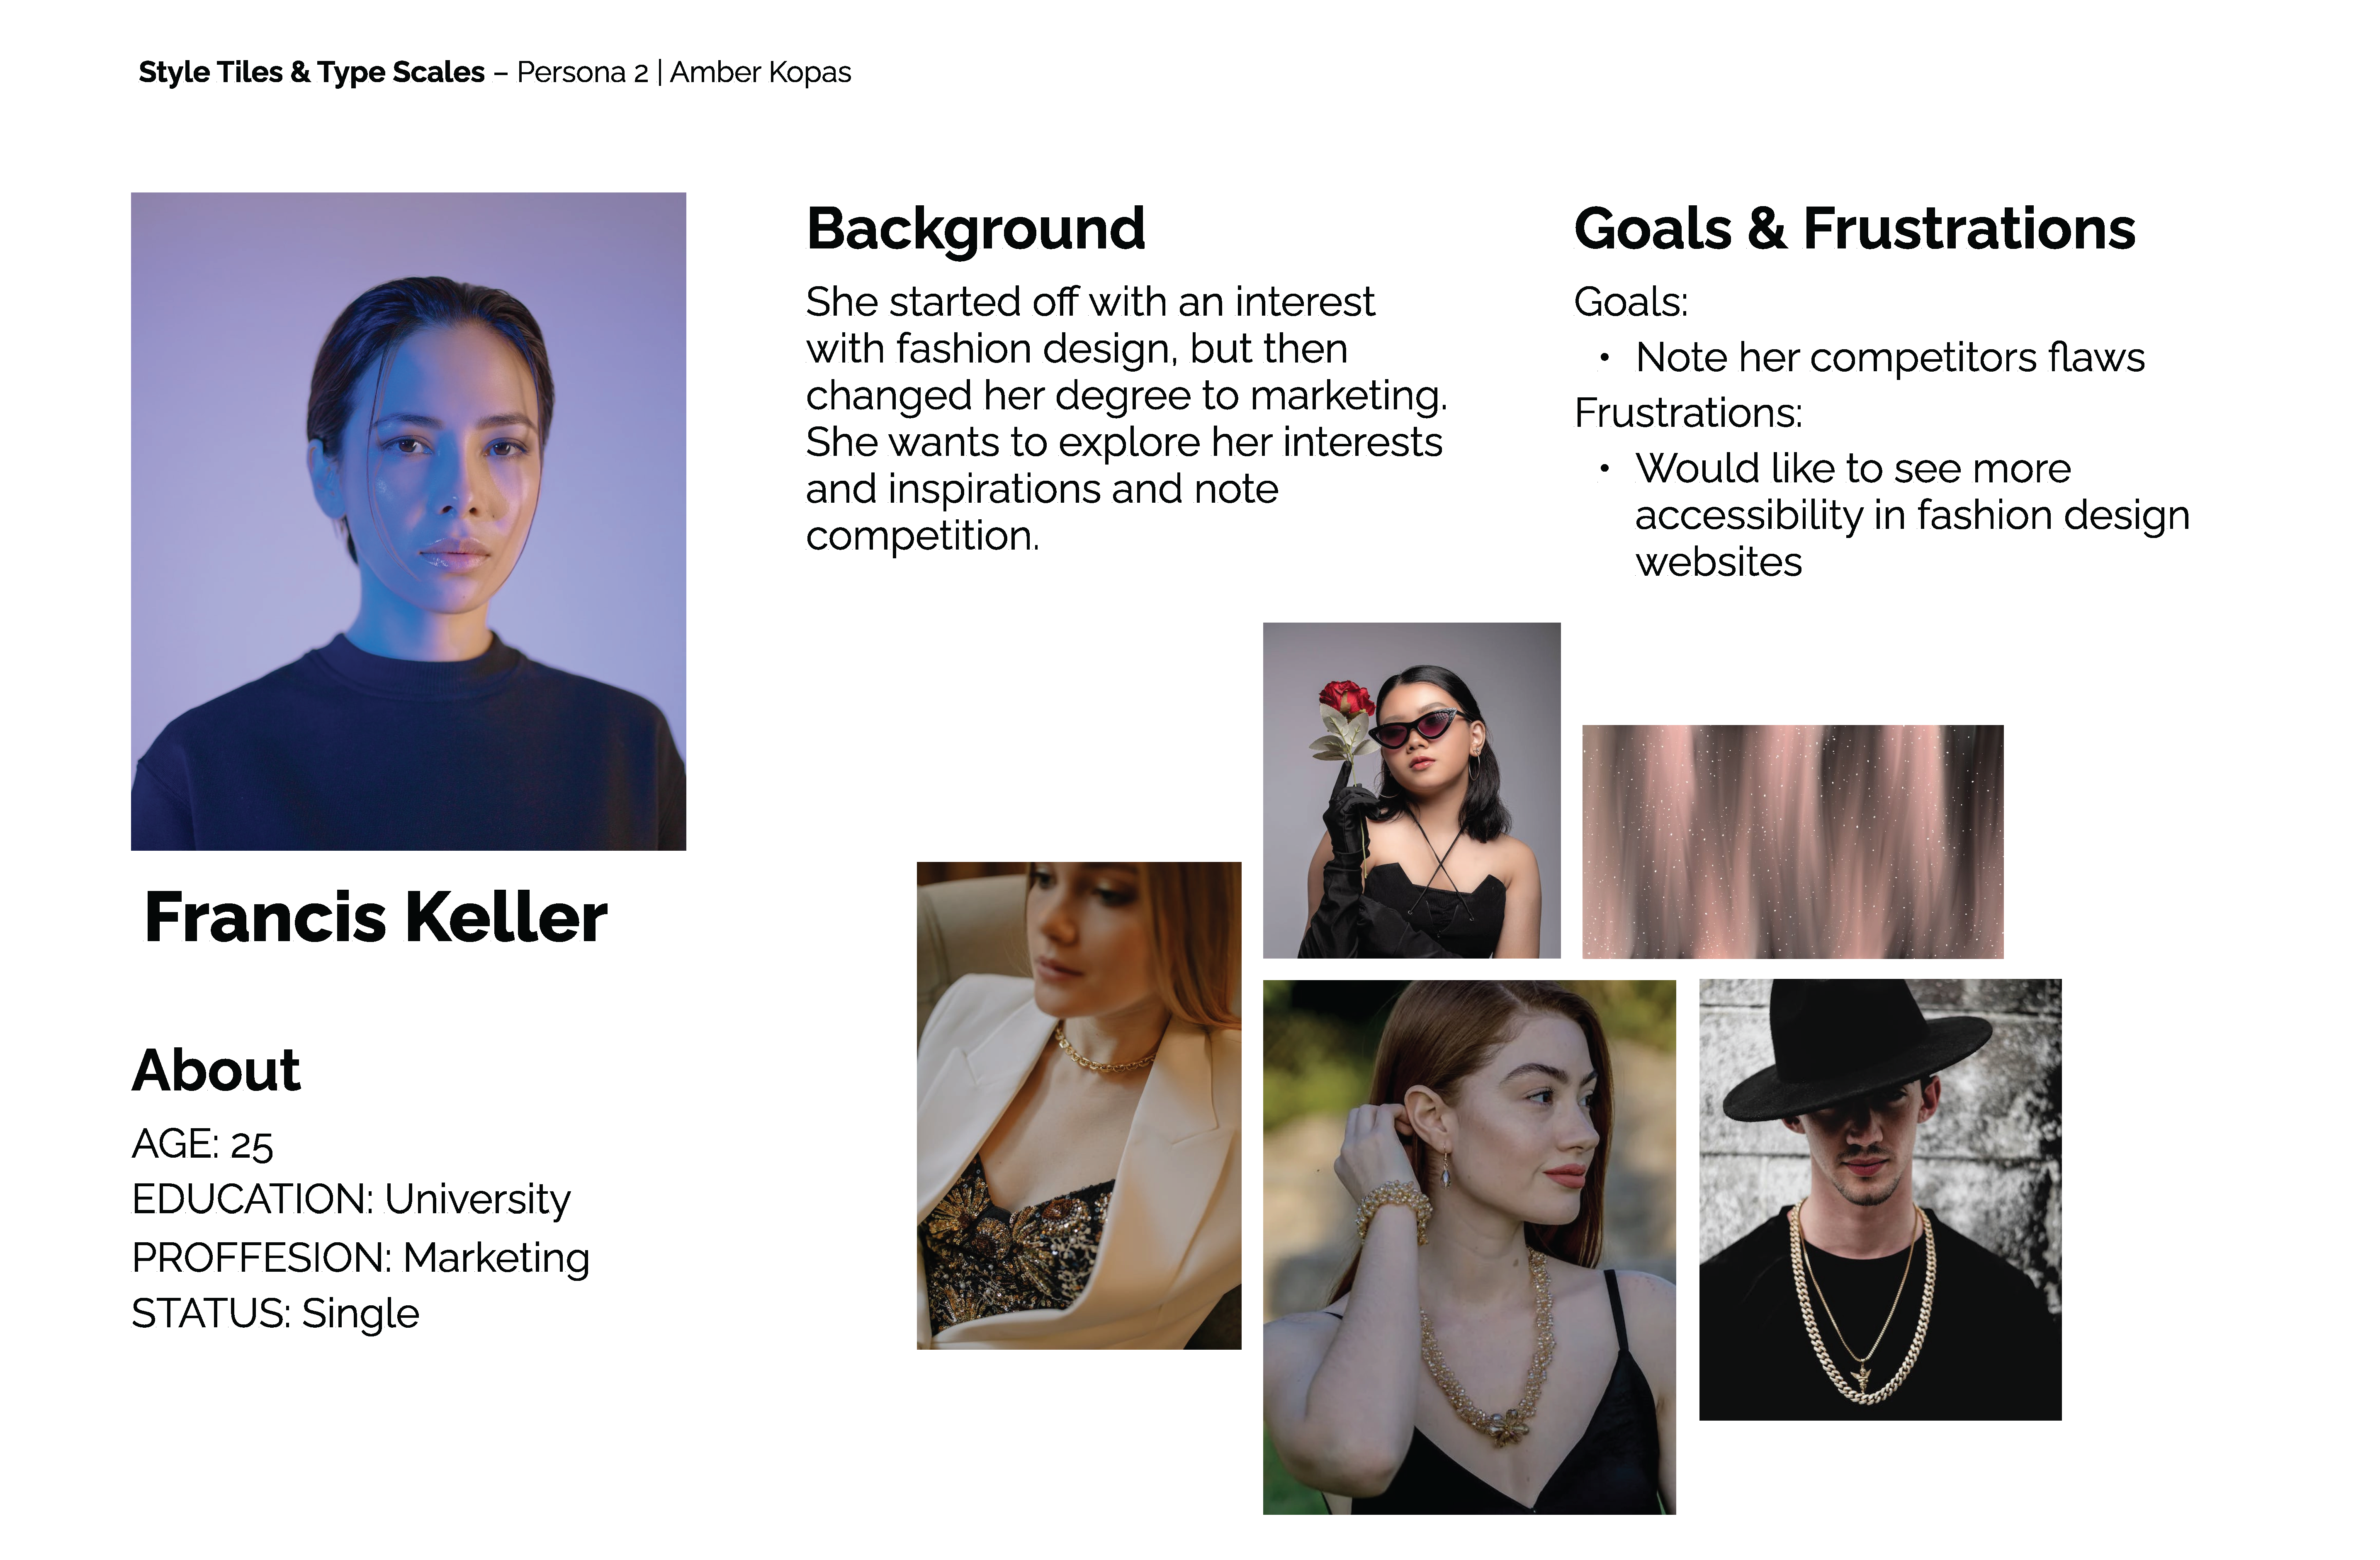Viewport: 2380px width, 1560px height.
Task: Click the pink glitter curtain texture image
Action: [1792, 842]
